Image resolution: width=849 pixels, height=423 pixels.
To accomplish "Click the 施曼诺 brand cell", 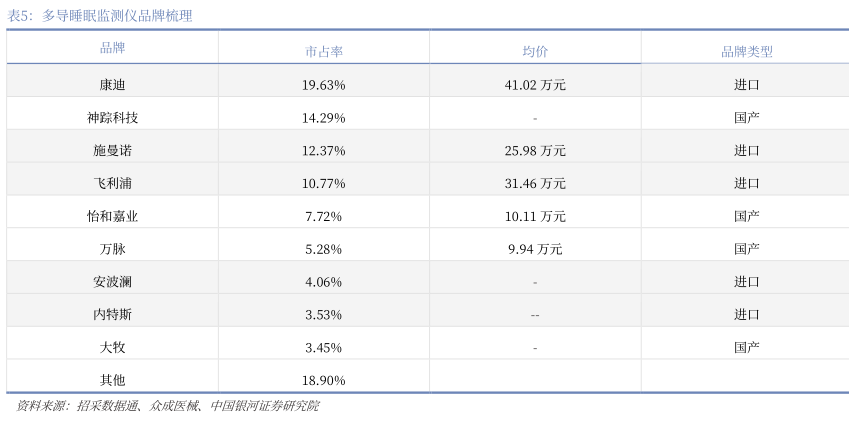I will [112, 151].
